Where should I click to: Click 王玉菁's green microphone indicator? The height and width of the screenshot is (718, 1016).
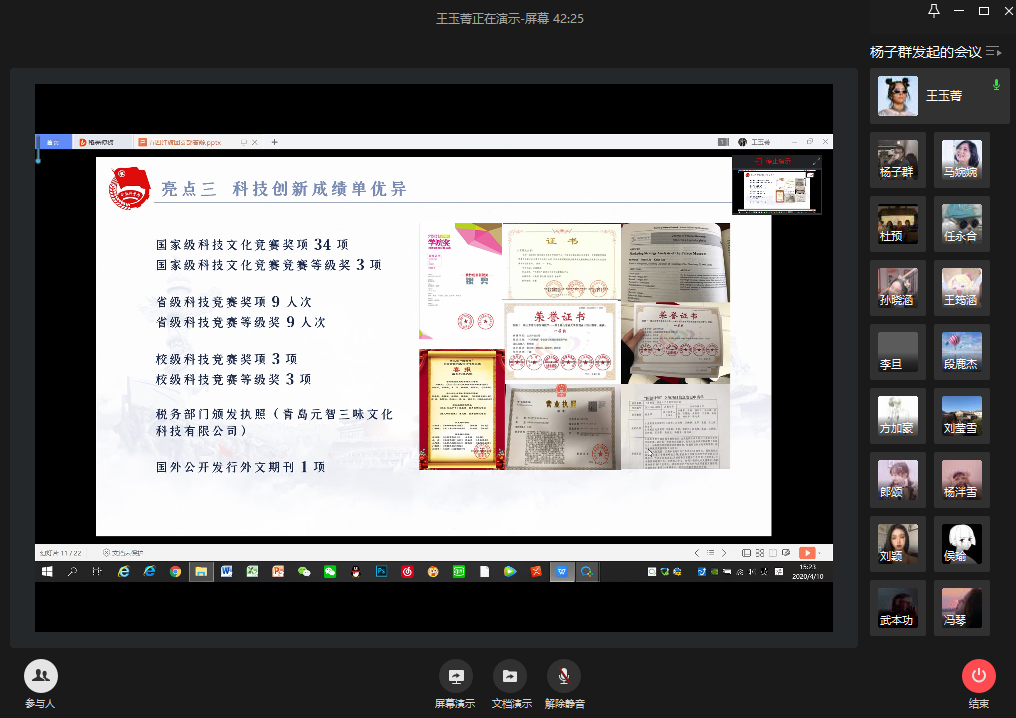[995, 86]
